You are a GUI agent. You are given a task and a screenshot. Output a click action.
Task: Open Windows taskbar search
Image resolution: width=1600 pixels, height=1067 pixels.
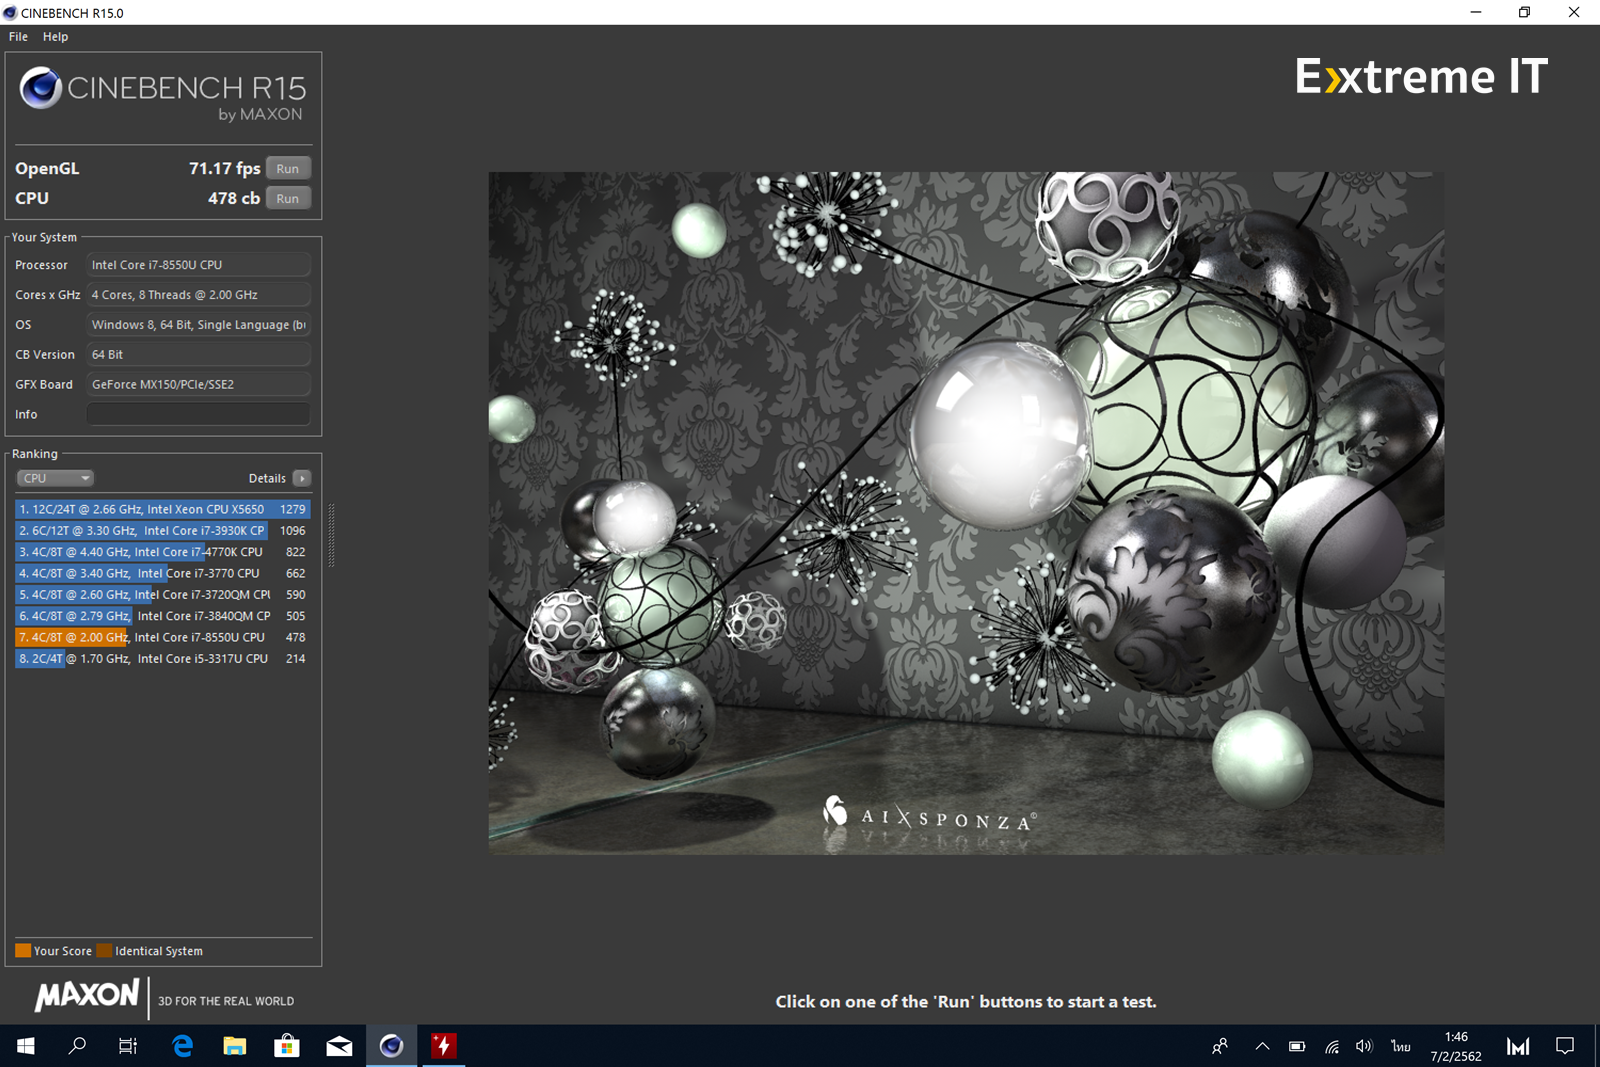coord(77,1046)
